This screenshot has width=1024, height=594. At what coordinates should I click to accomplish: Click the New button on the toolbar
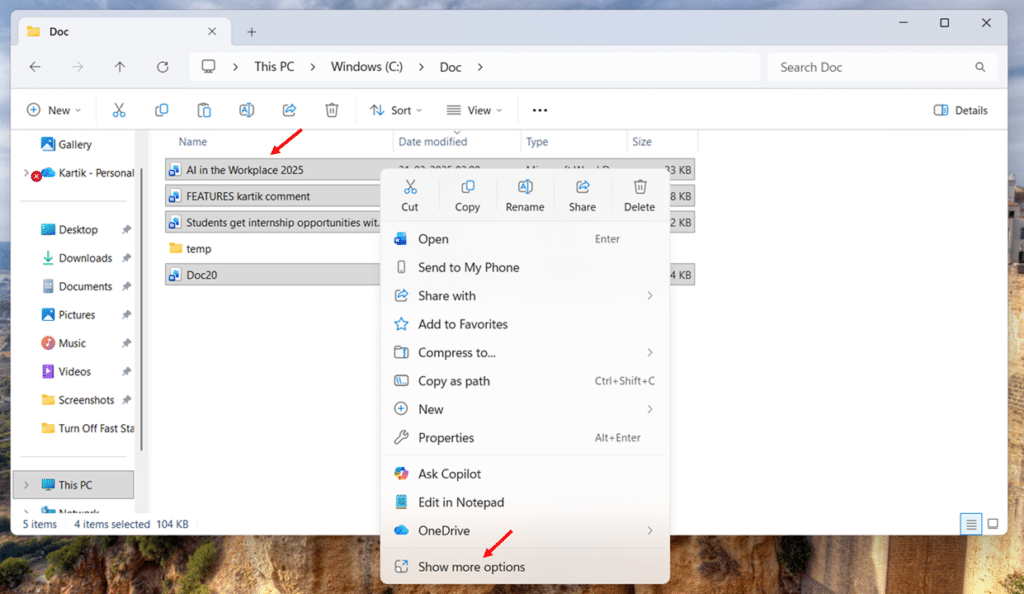coord(54,110)
